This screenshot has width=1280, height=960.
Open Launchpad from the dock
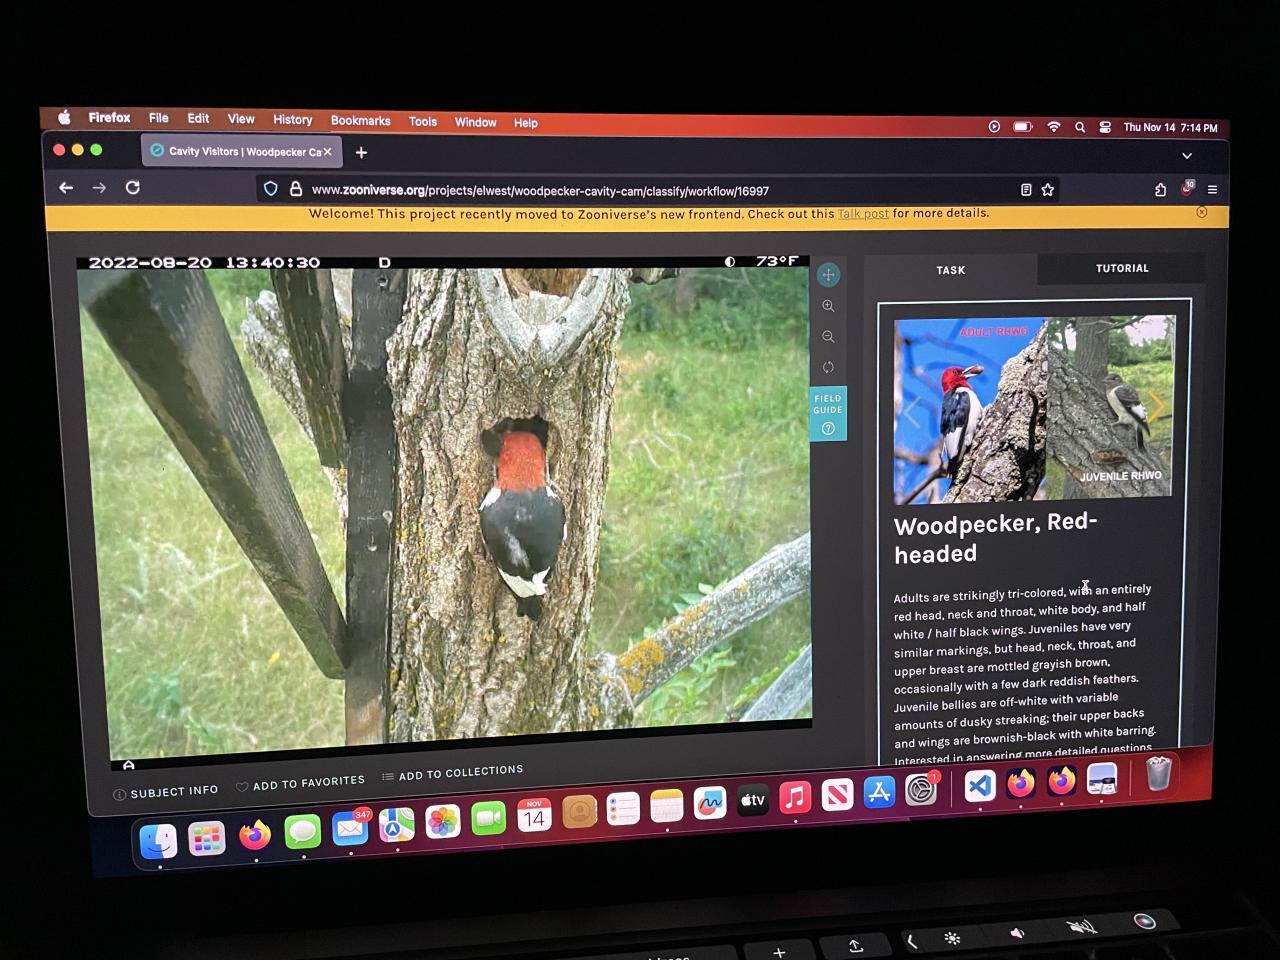point(206,838)
